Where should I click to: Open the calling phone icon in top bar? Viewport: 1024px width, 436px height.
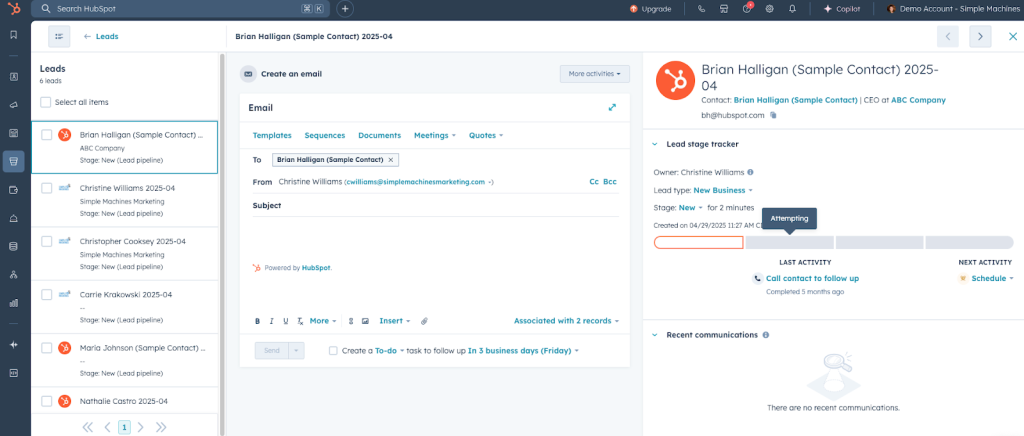coord(701,9)
